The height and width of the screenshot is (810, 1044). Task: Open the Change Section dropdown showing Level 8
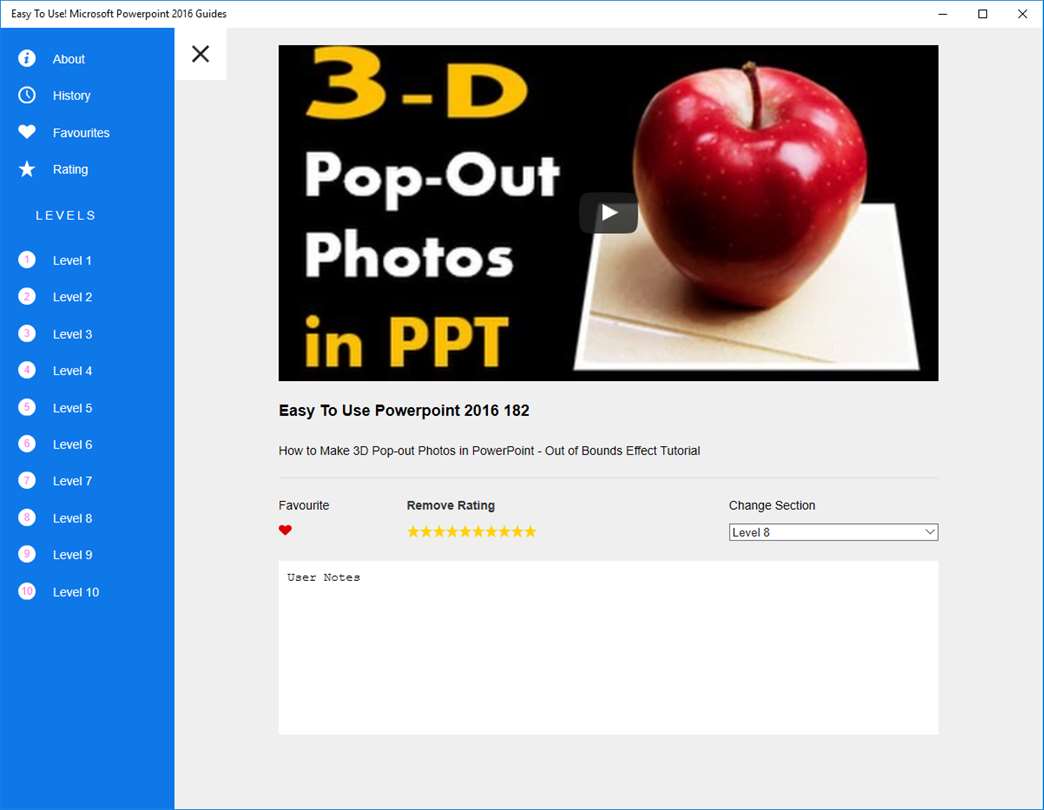click(833, 532)
